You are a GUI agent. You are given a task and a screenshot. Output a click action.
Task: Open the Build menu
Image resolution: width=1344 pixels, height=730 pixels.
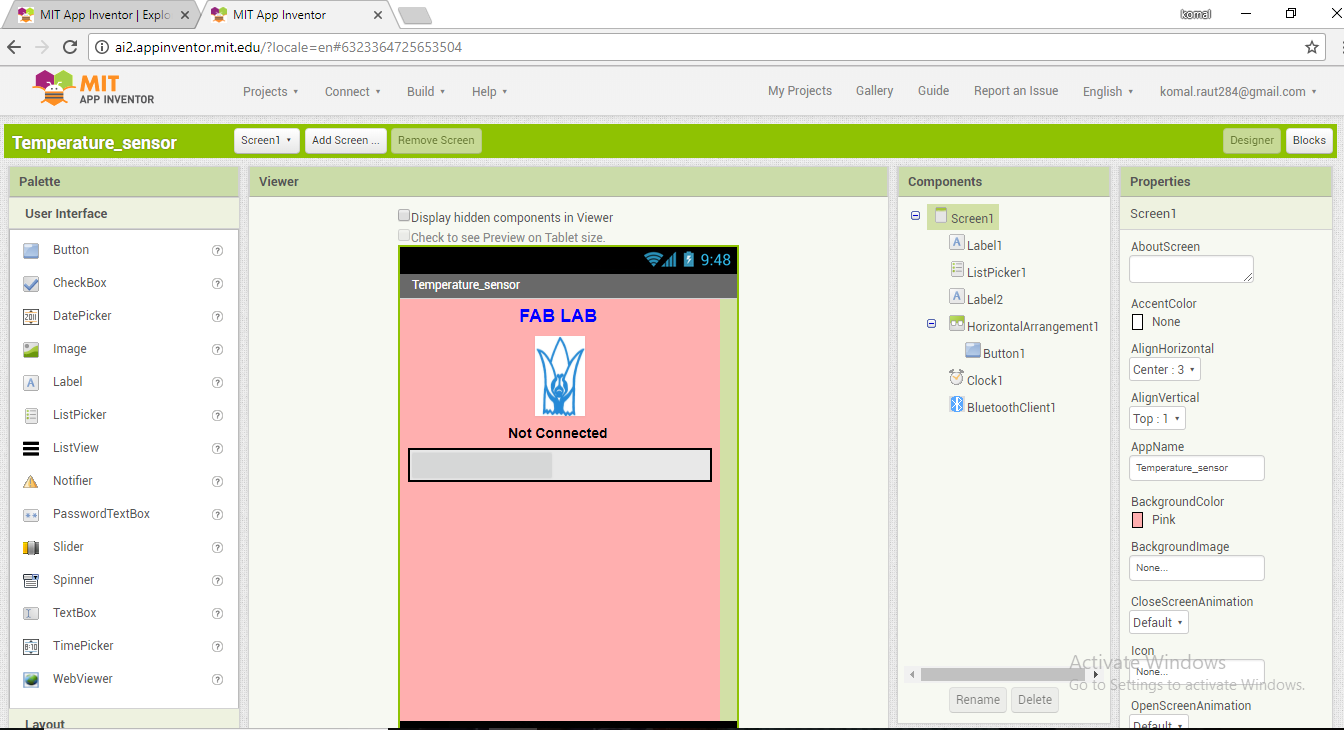coord(426,92)
